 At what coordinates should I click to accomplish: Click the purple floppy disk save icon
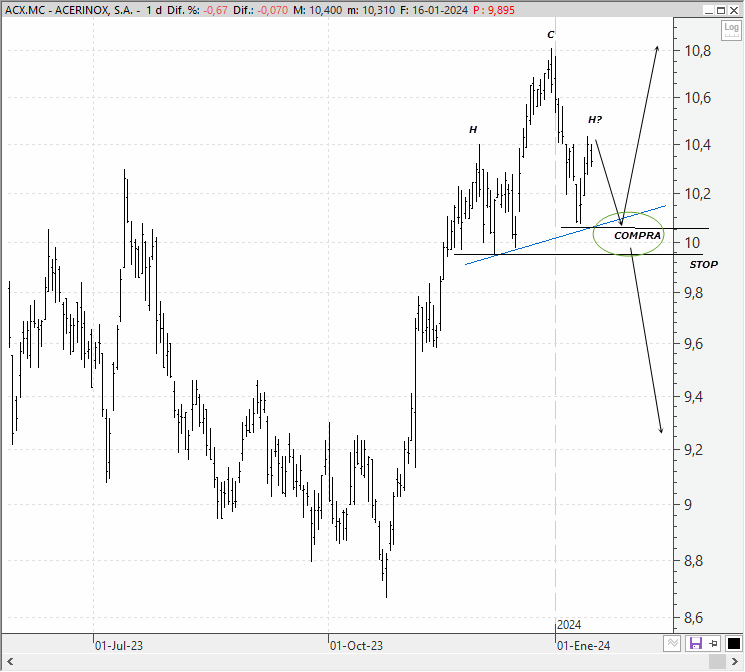(696, 644)
